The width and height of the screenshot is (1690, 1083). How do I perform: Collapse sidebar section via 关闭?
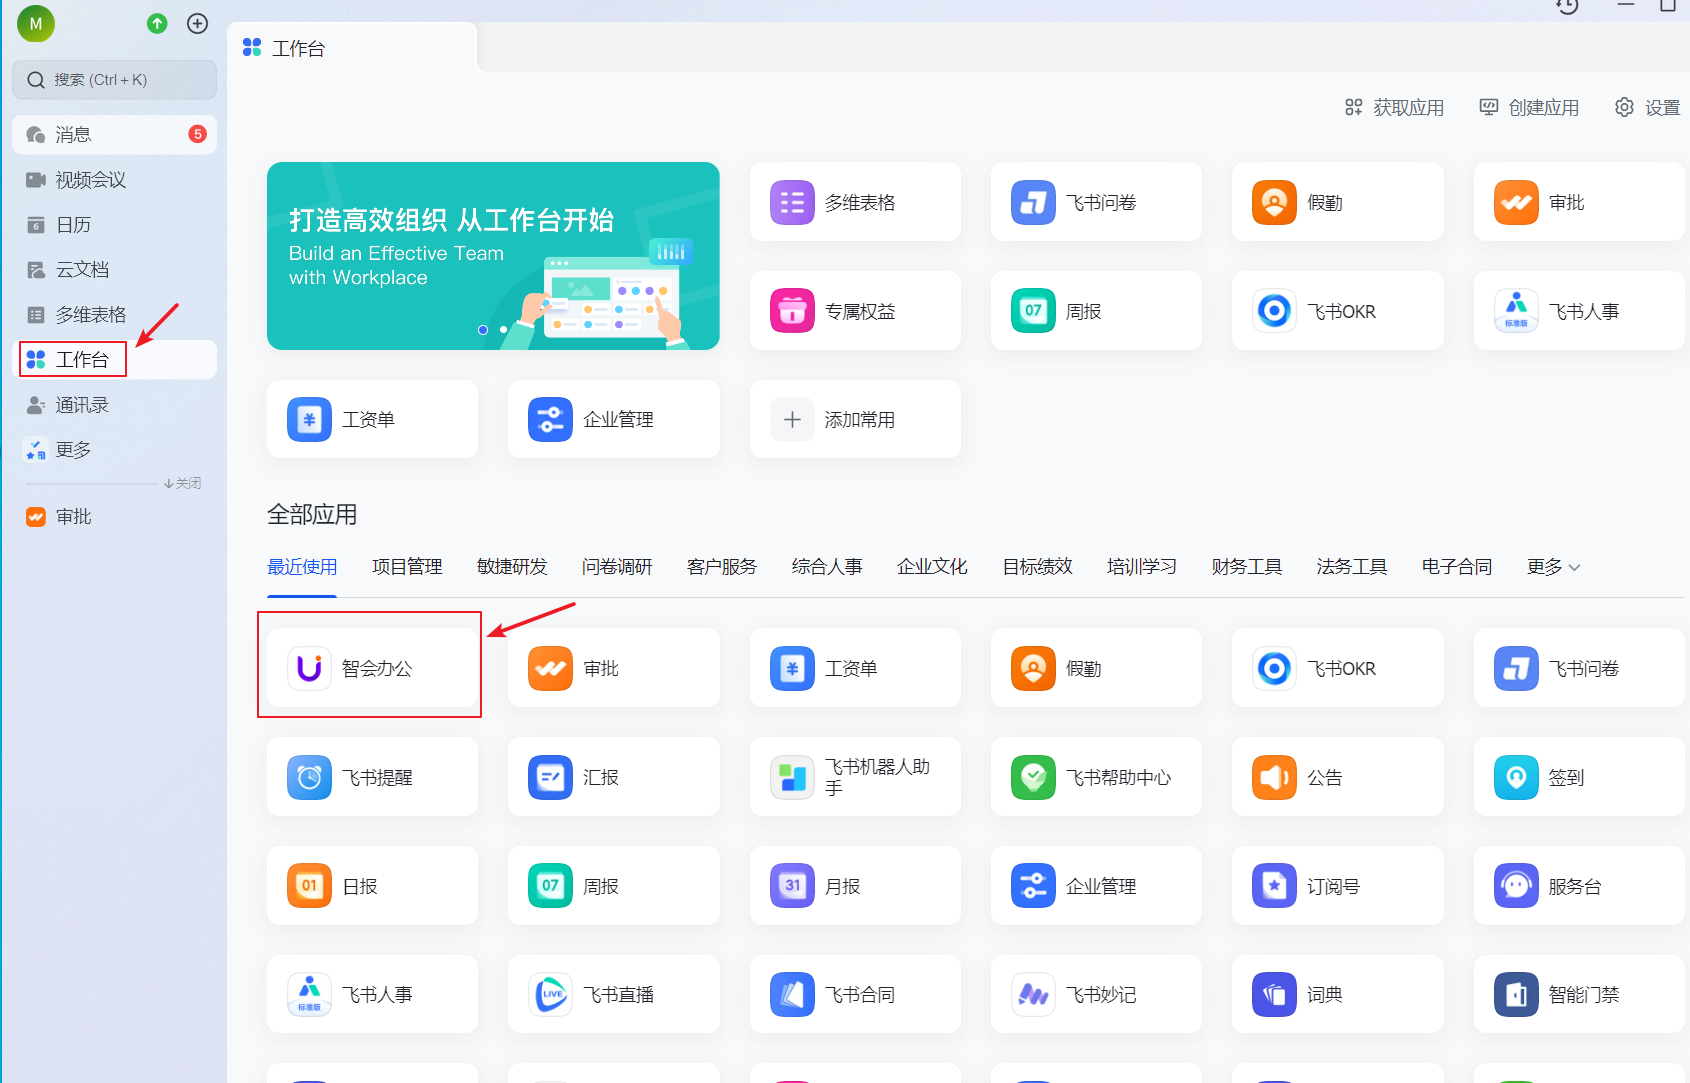pos(183,483)
